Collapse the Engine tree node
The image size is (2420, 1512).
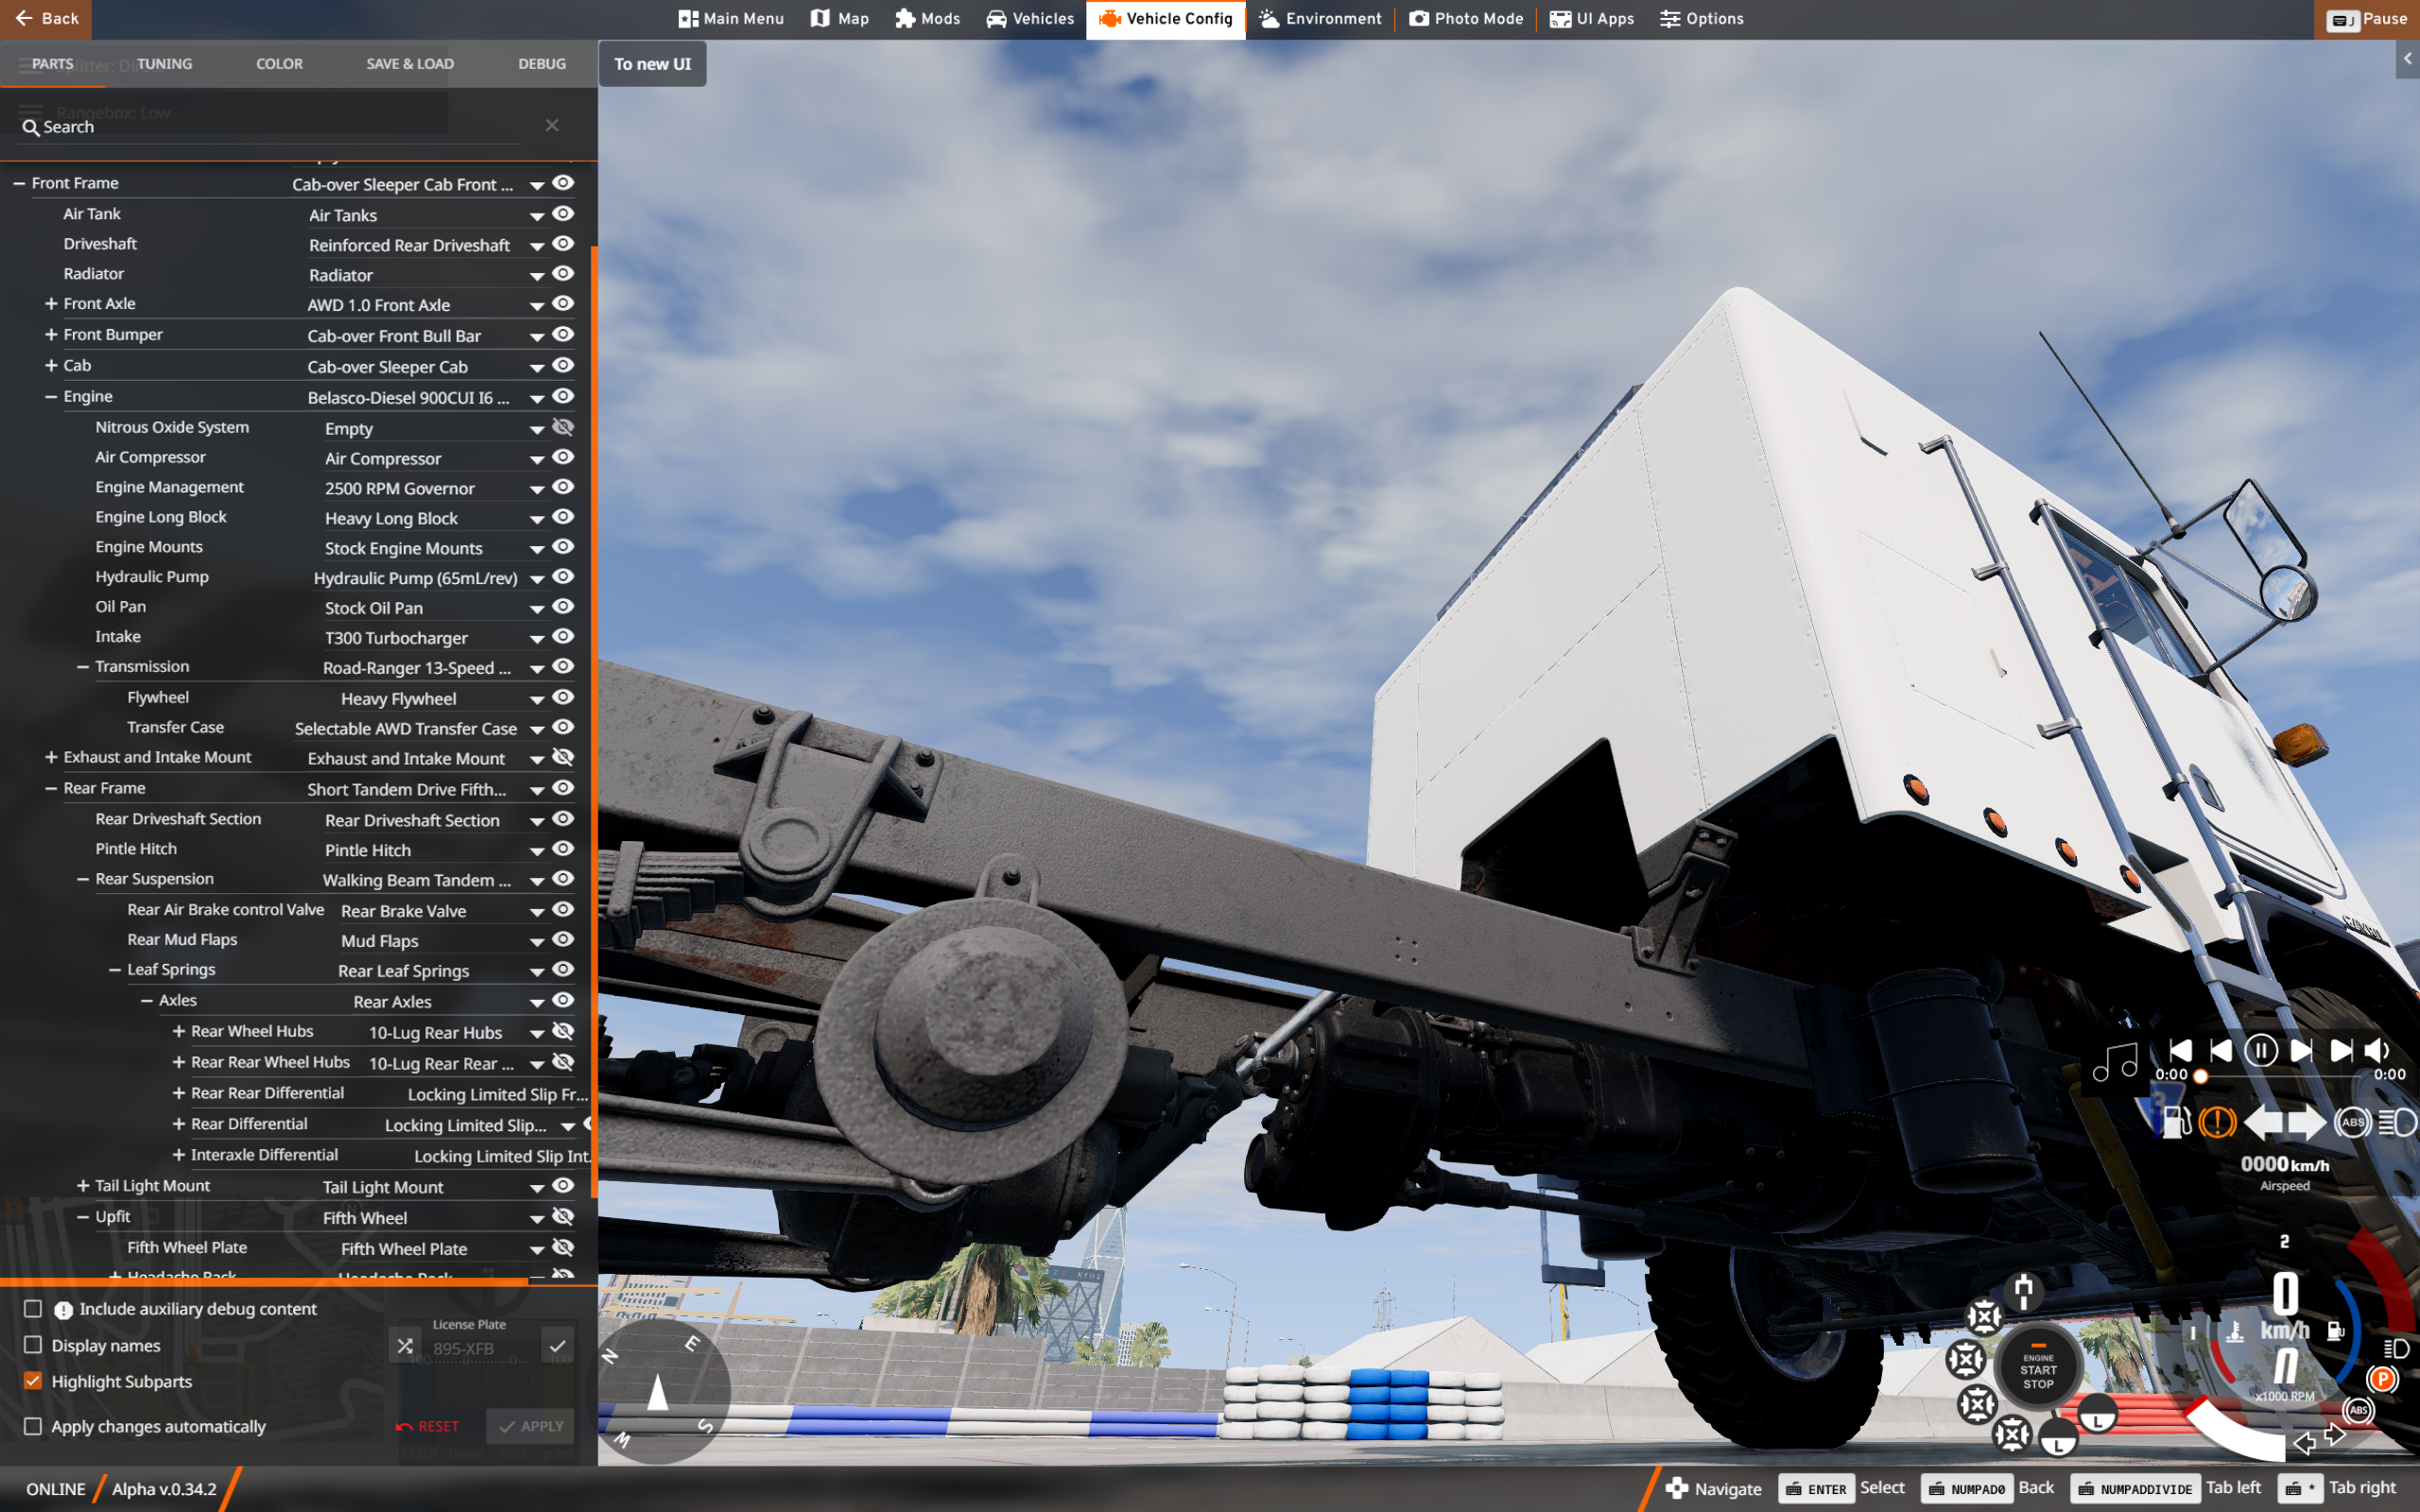coord(50,397)
